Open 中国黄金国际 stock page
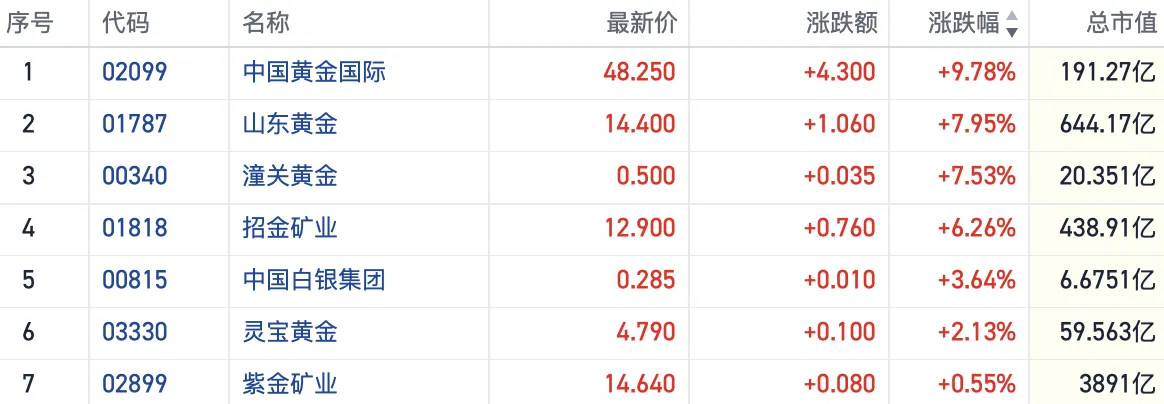 [314, 72]
